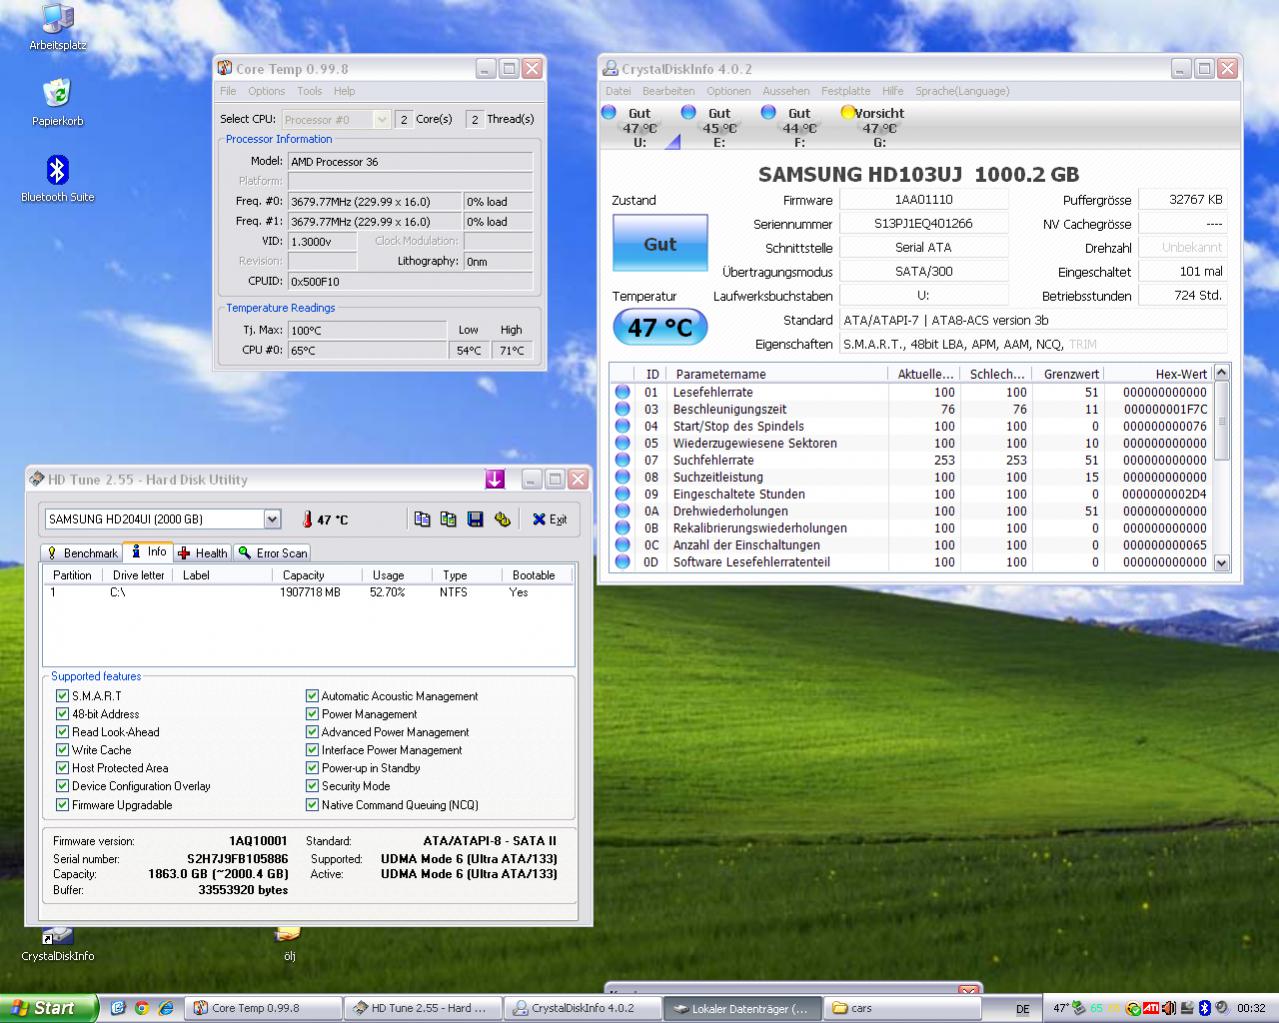Toggle Automatic Acoustic Management checkbox
1279x1023 pixels.
pyautogui.click(x=312, y=696)
